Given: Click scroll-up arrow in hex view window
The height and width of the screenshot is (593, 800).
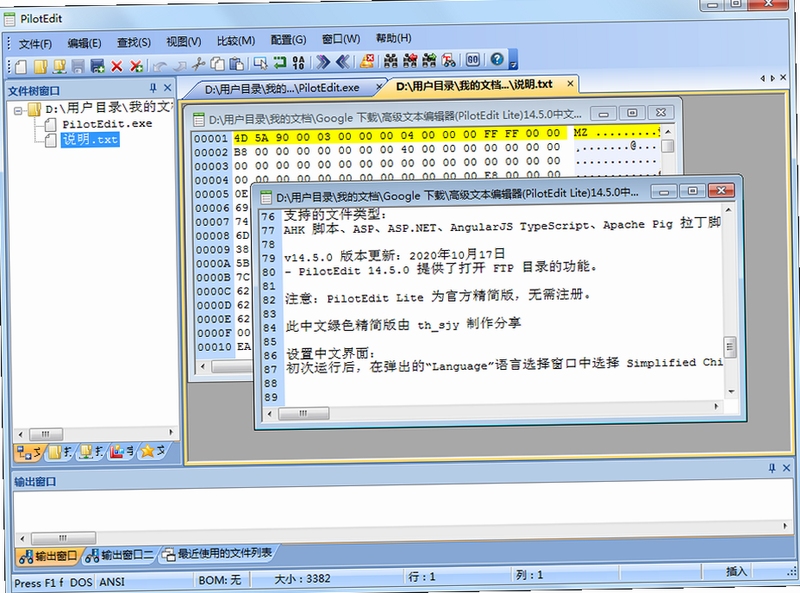Looking at the screenshot, I should (667, 132).
